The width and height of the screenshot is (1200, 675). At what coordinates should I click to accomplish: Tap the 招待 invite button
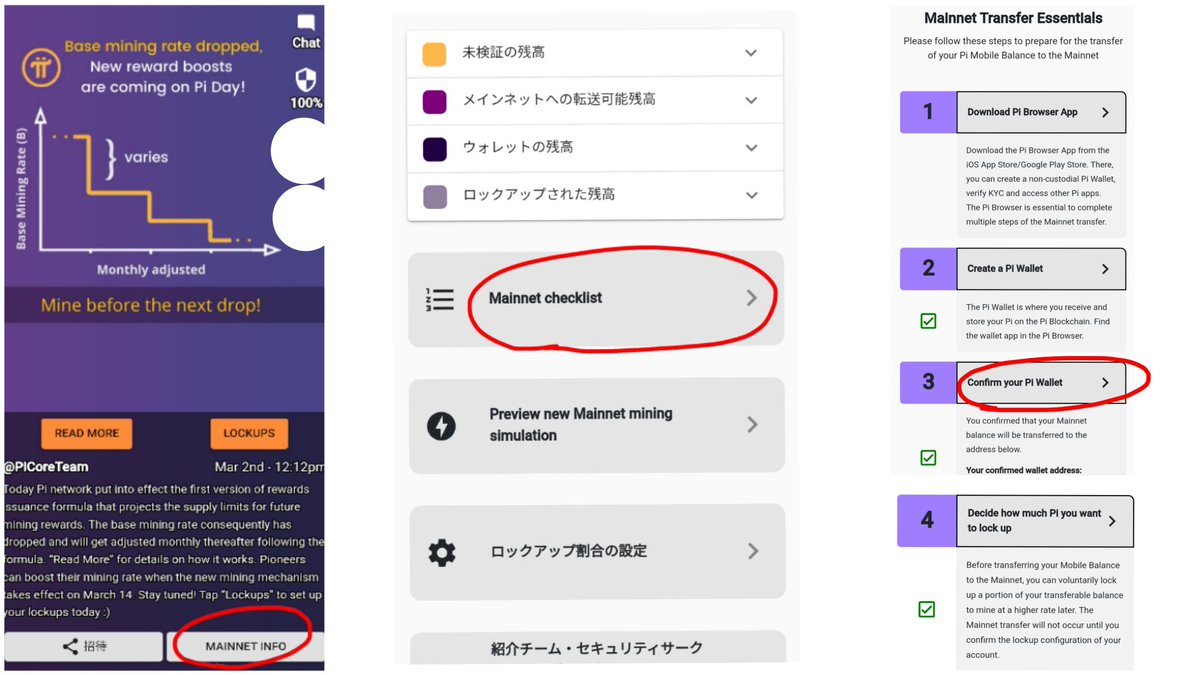(x=84, y=647)
